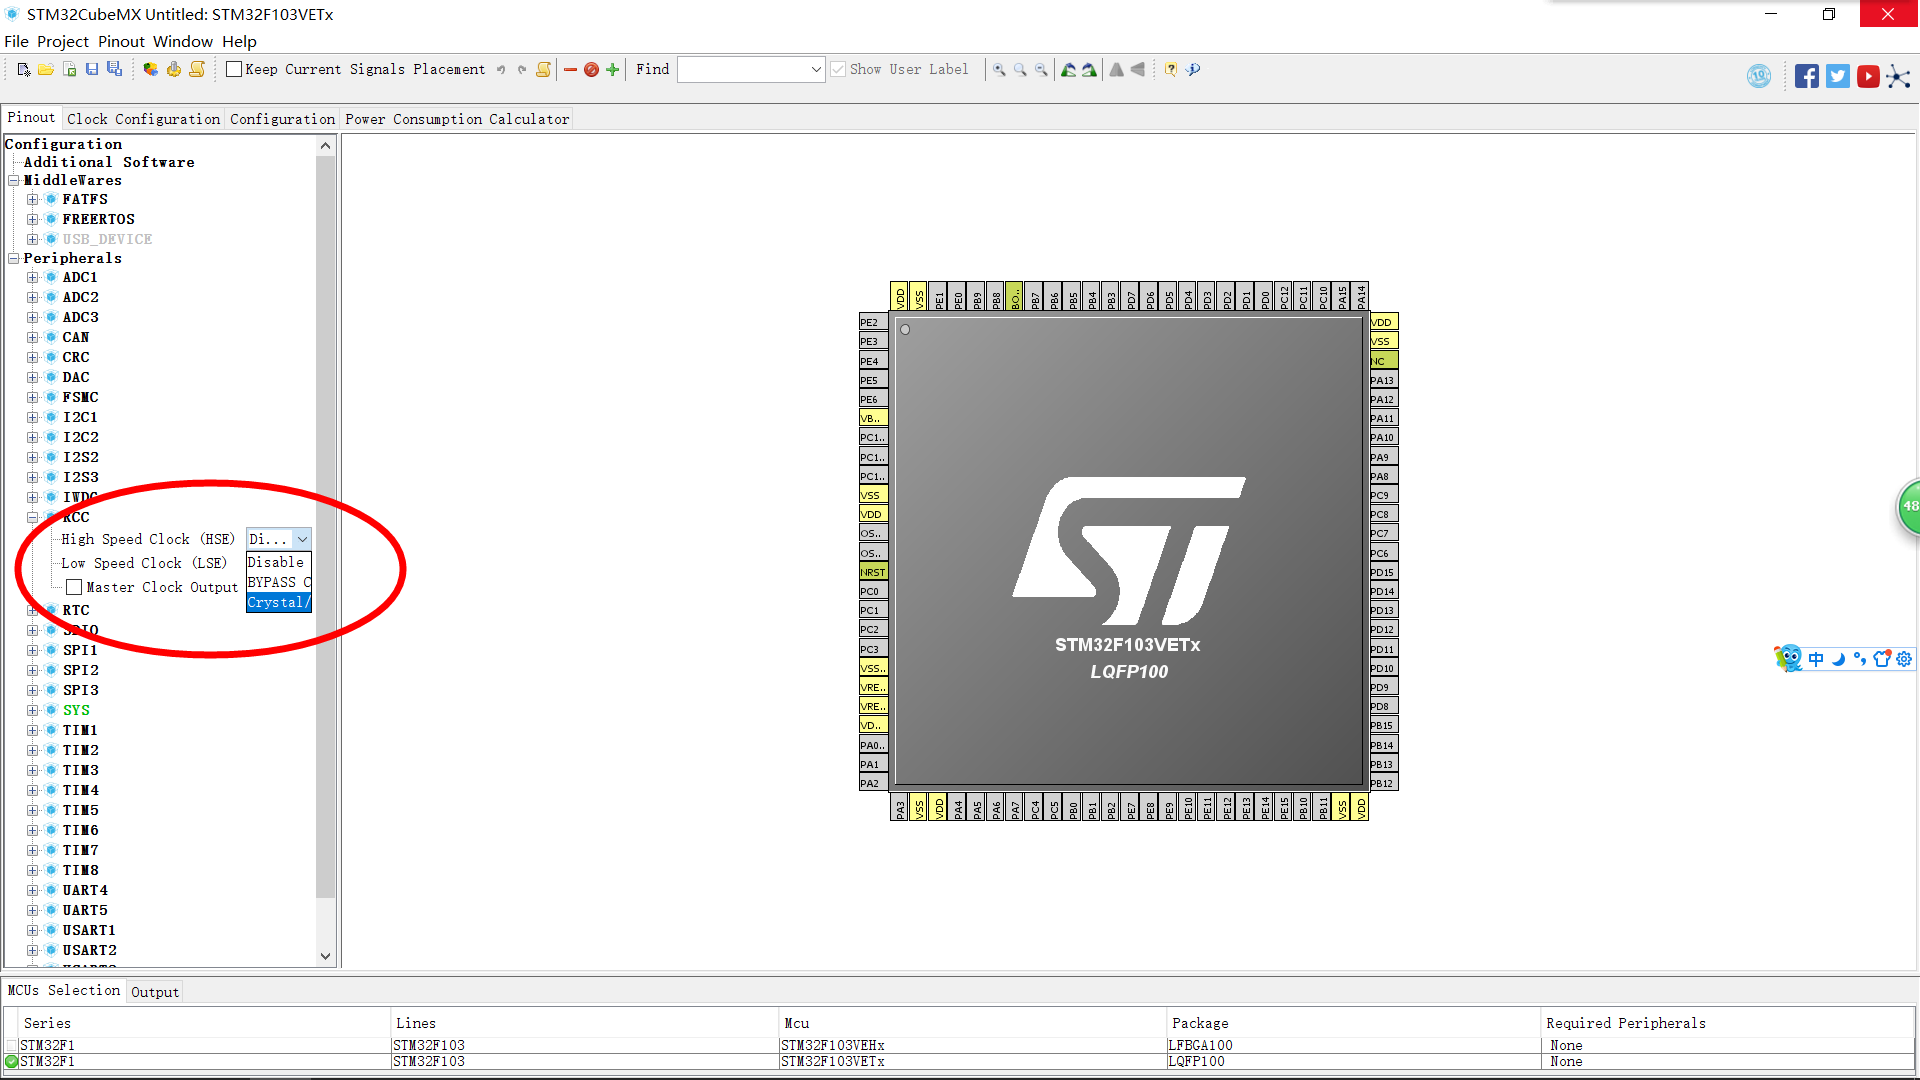Check the Master Clock Output checkbox

(74, 588)
